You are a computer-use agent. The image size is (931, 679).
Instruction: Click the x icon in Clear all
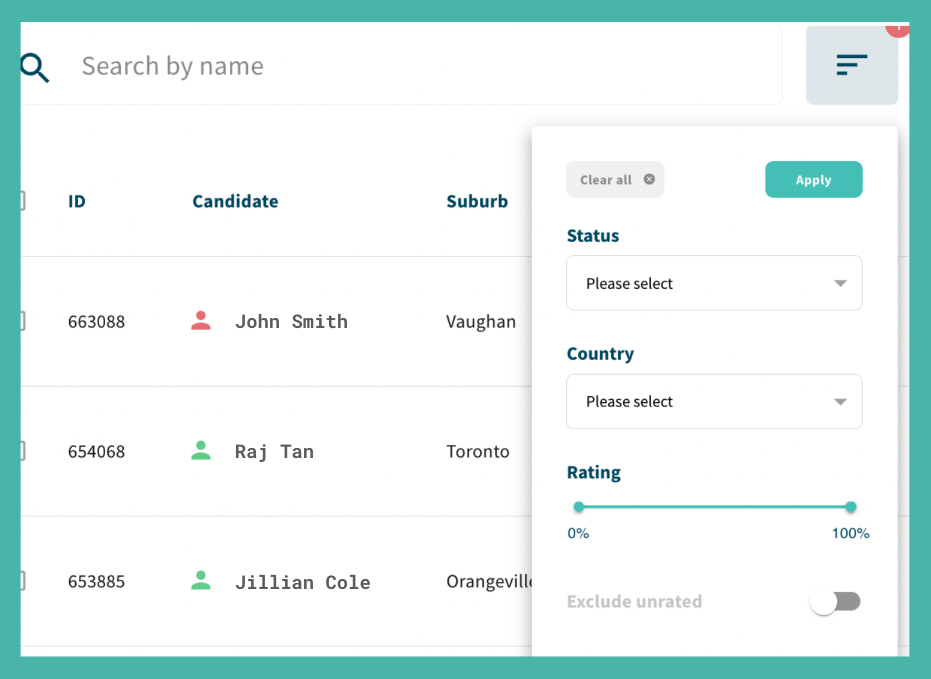coord(649,179)
